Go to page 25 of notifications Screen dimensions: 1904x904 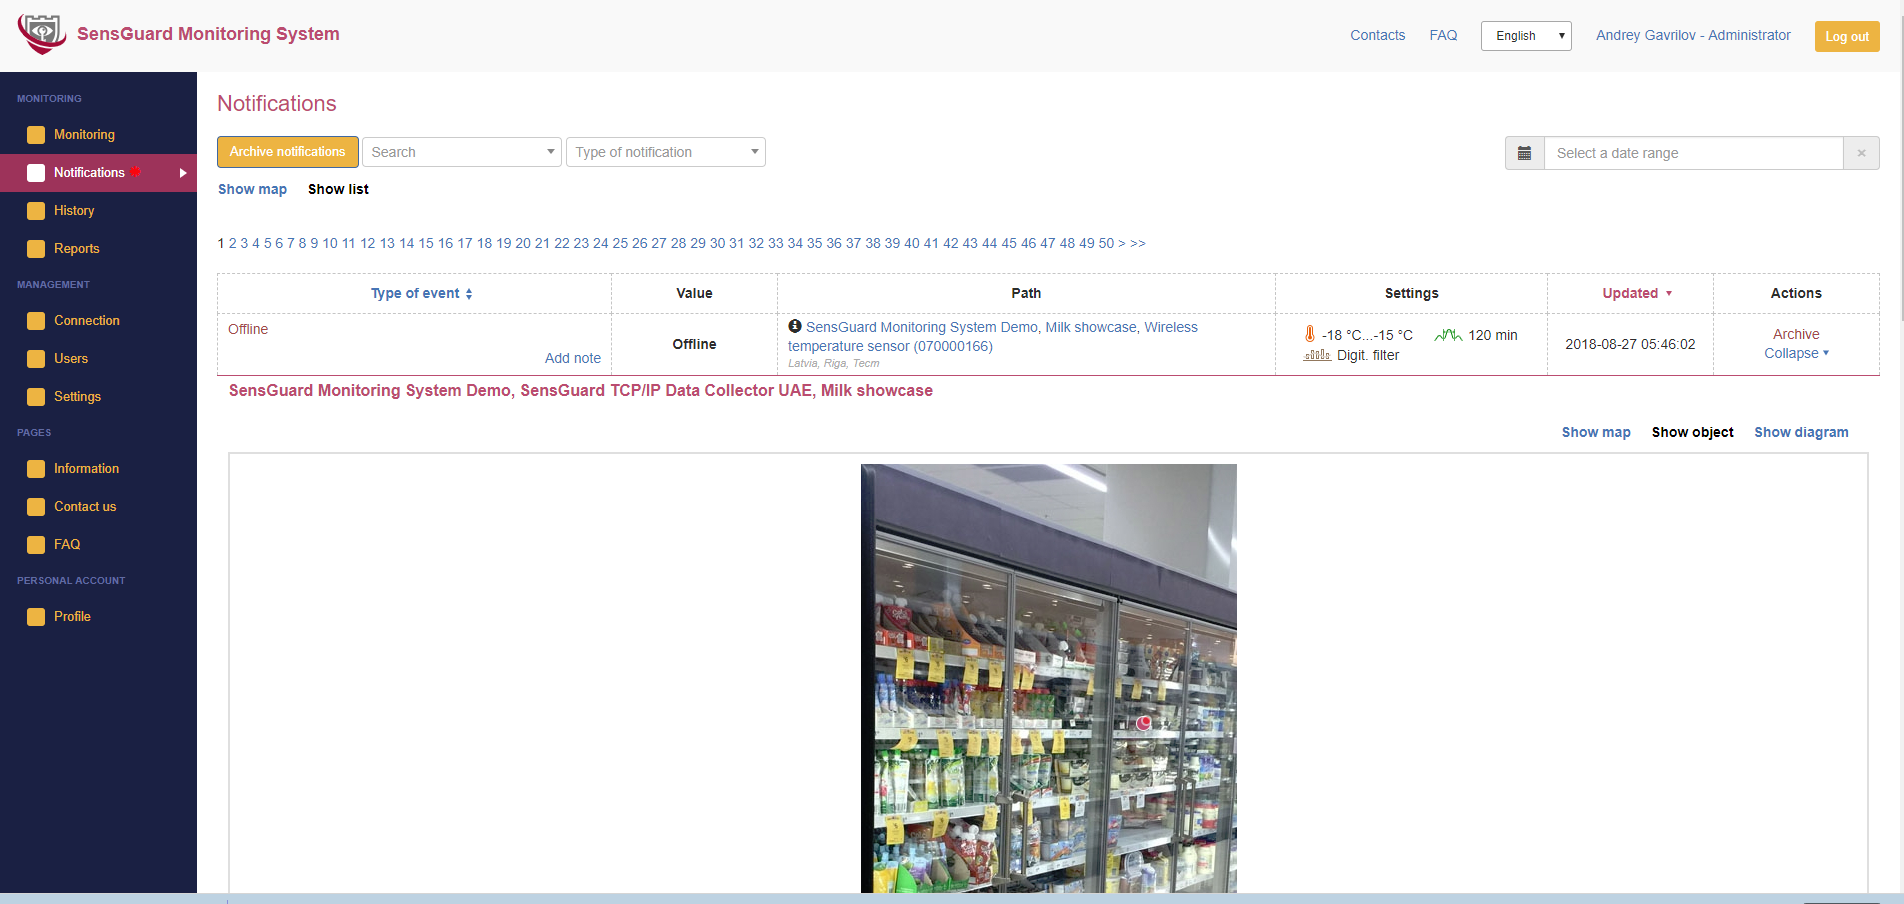[x=620, y=243]
